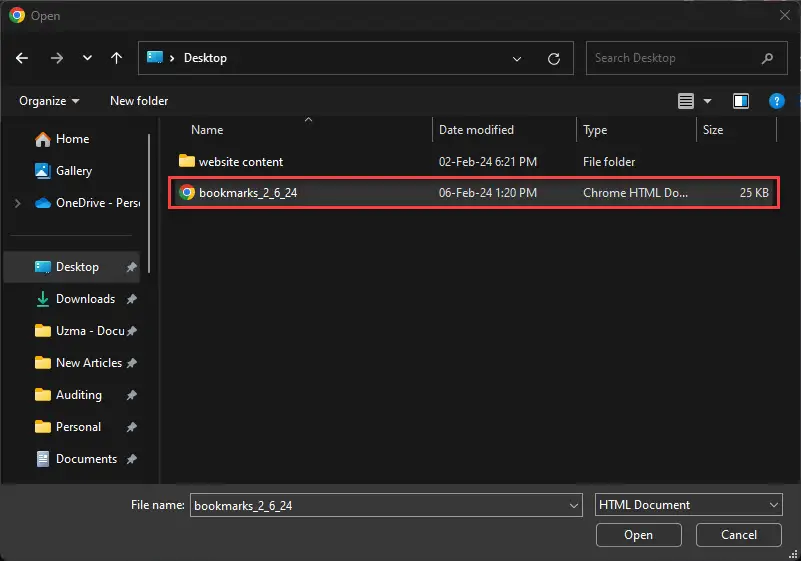Open the HTML Document file type dropdown
Viewport: 801px width, 561px height.
tap(689, 505)
